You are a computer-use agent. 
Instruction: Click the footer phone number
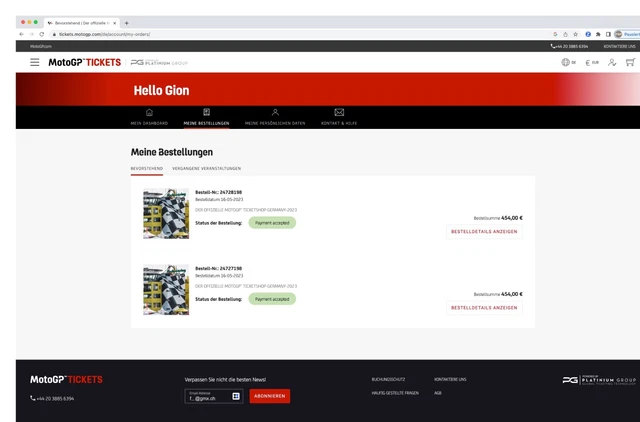[52, 399]
